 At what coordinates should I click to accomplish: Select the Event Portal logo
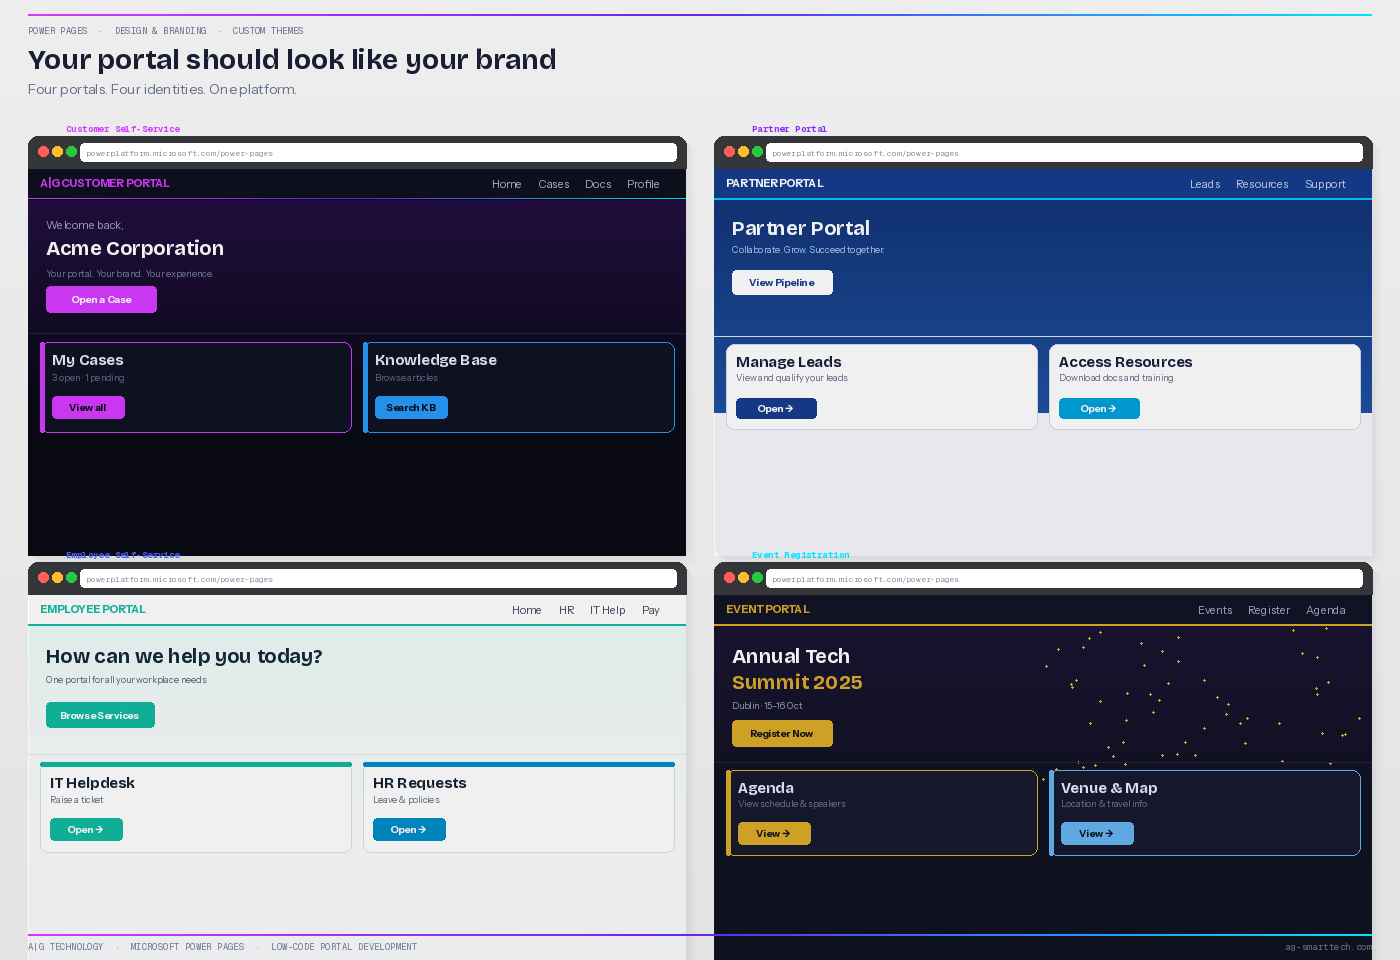coord(767,609)
